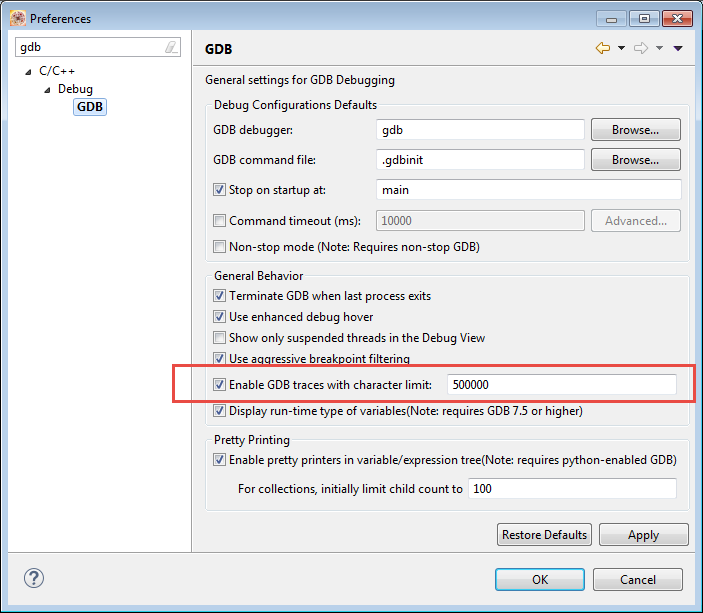
Task: Toggle Terminate GDB when last process exits
Action: [219, 296]
